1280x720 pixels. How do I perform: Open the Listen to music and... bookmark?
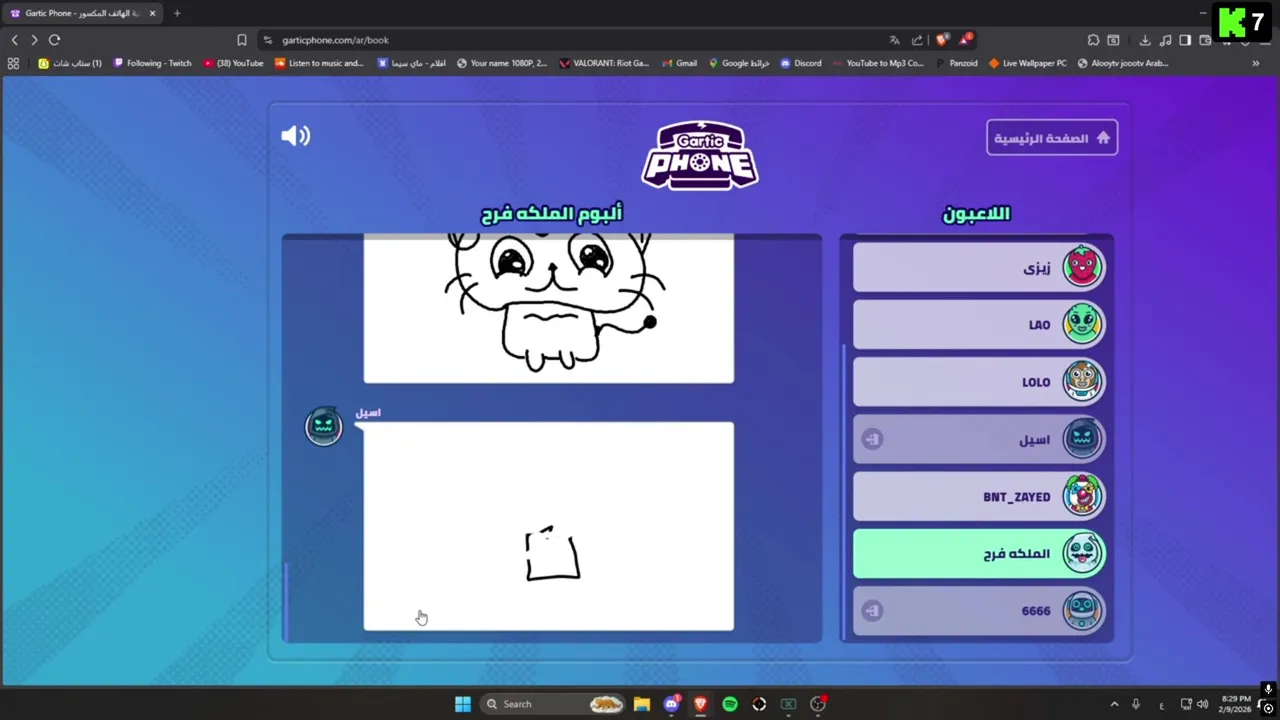(319, 63)
